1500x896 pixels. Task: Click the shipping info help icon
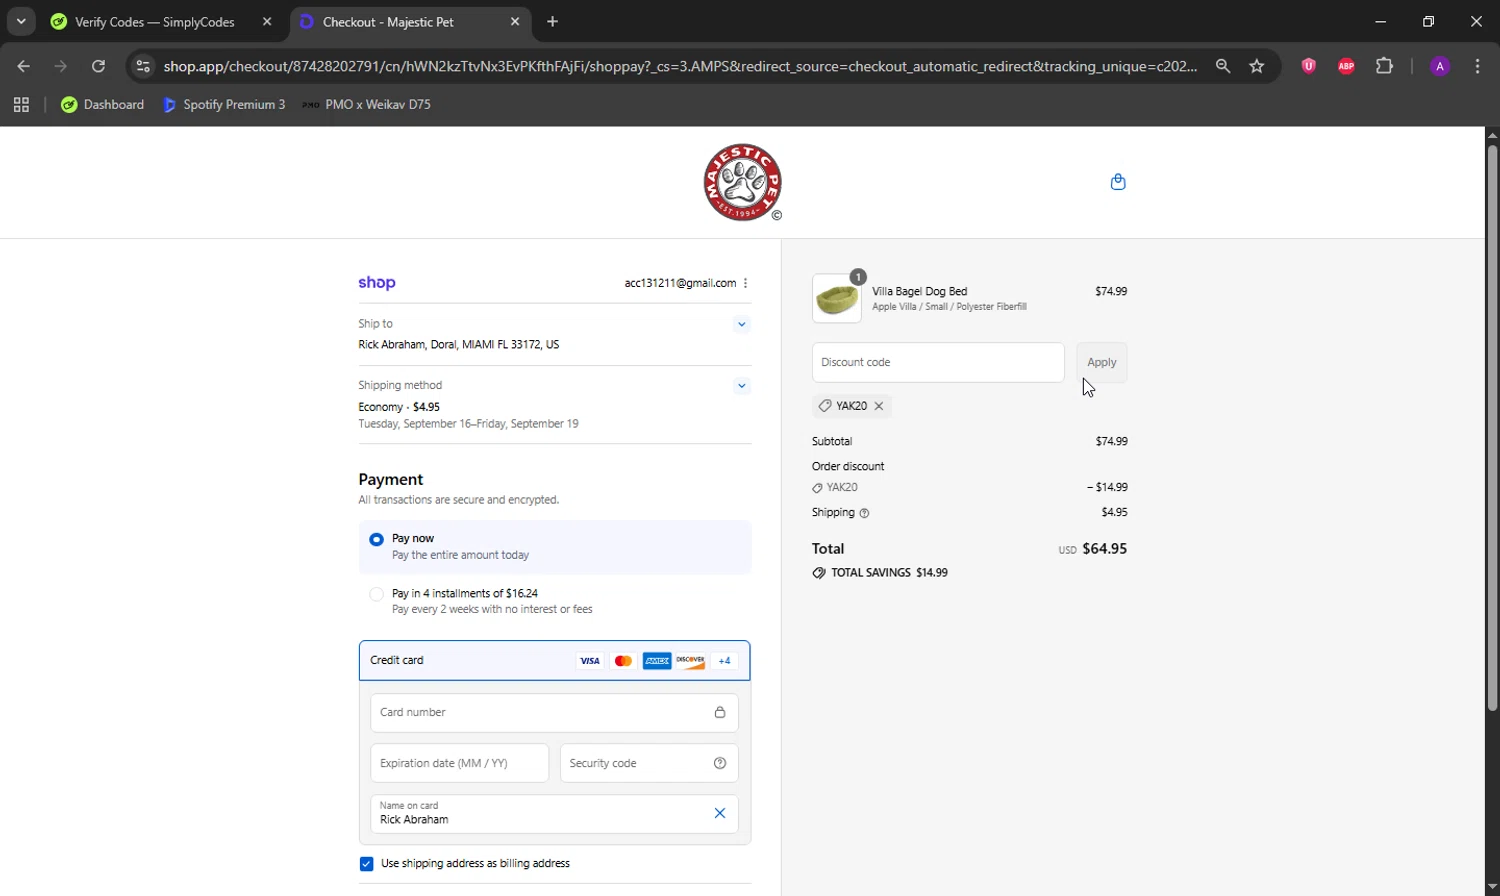pos(865,513)
